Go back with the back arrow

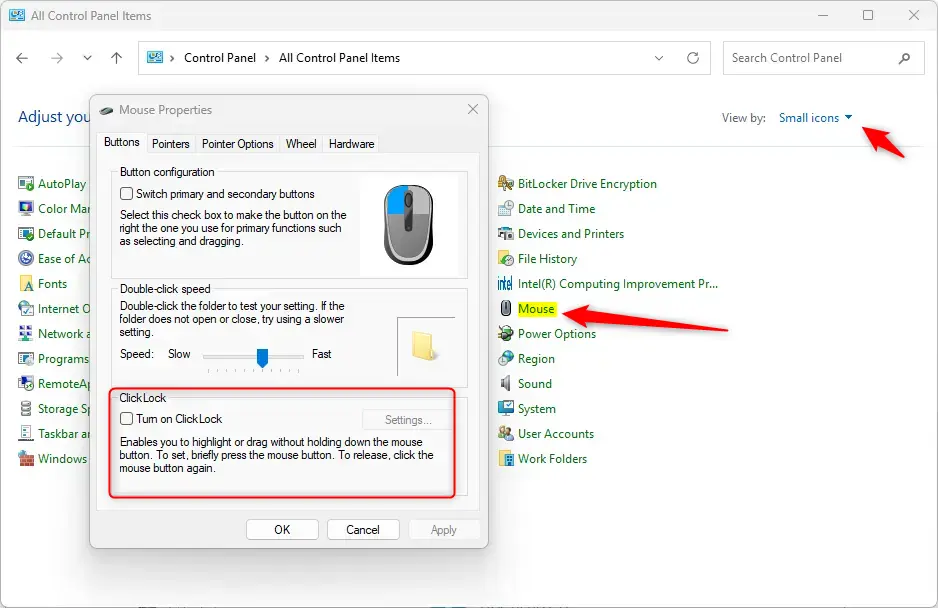[22, 58]
